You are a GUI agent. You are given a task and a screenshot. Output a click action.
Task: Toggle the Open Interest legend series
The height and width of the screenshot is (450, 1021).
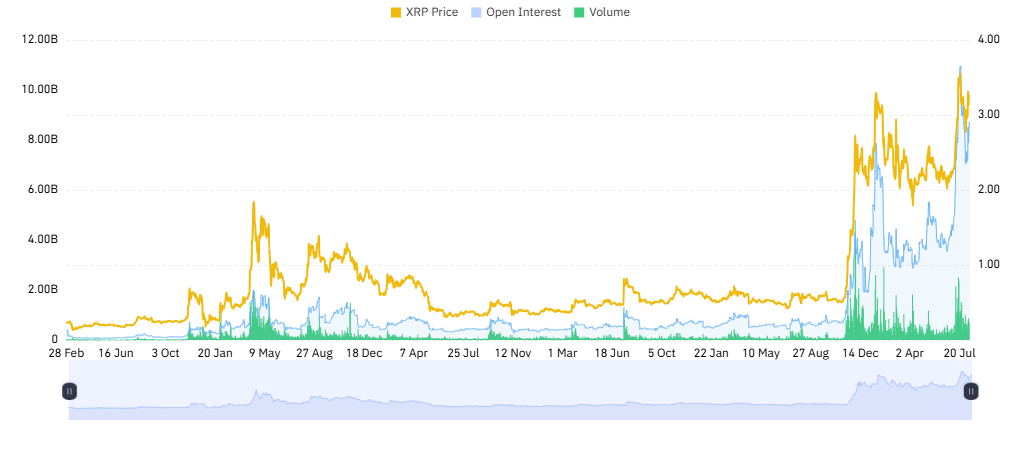coord(514,12)
